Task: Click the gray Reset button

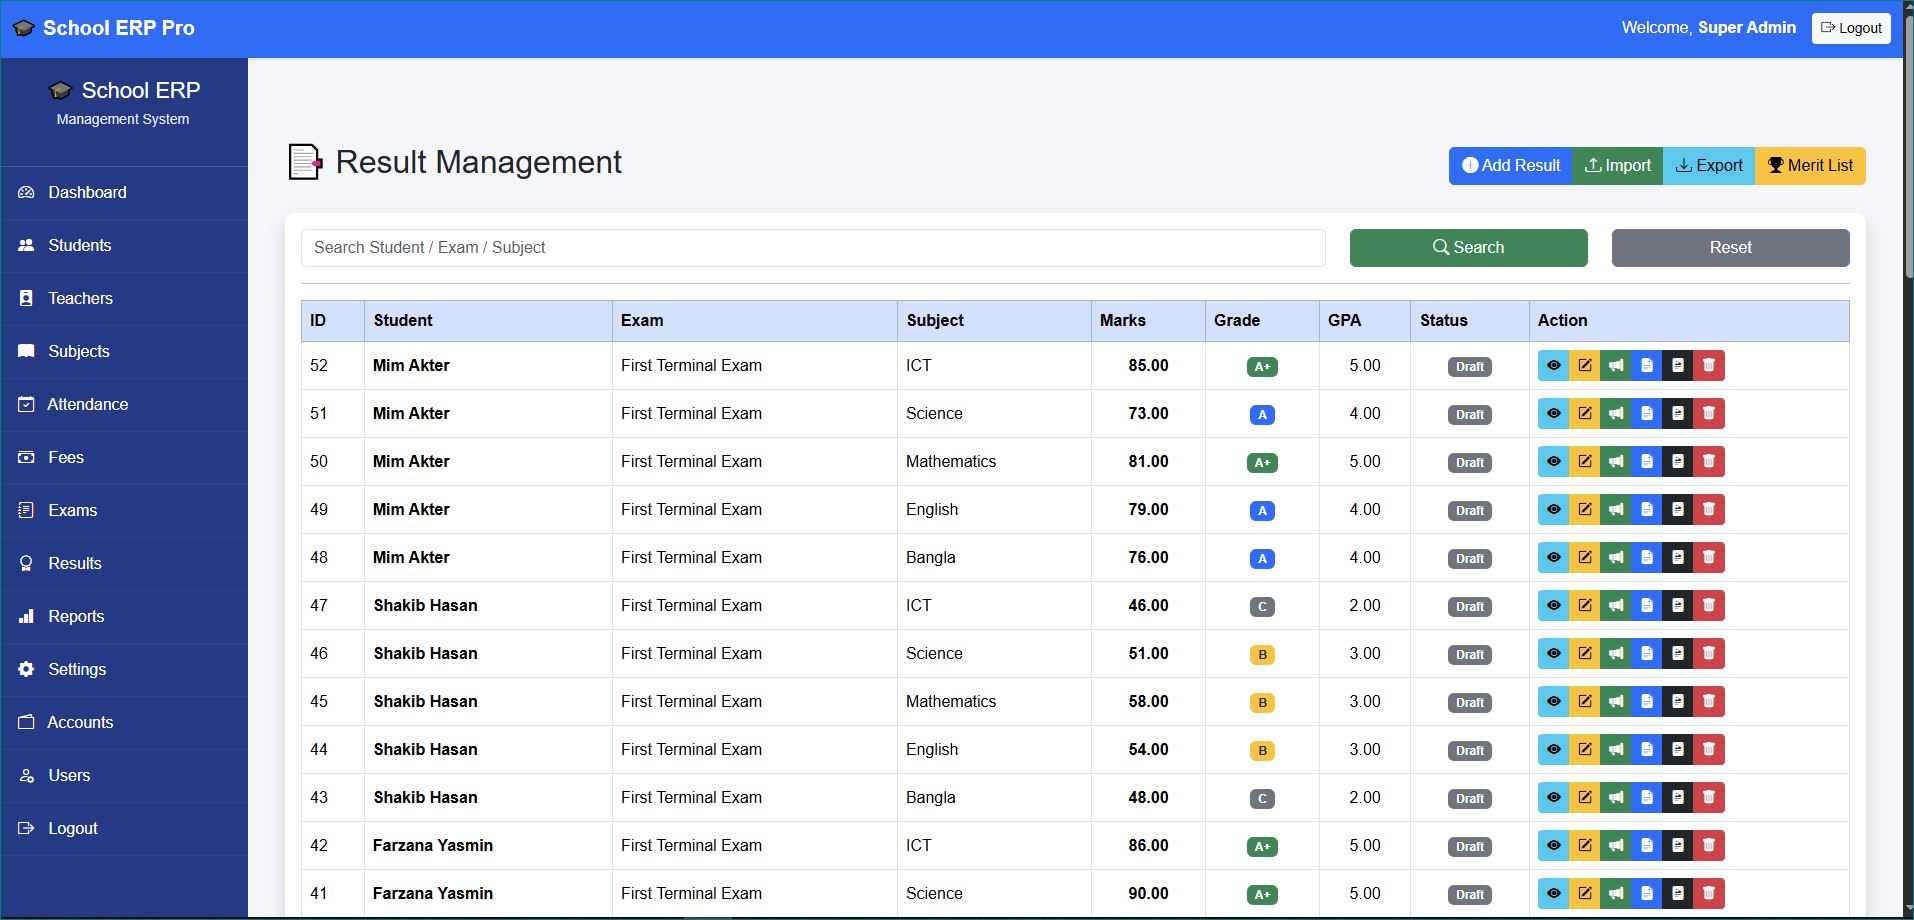Action: [1730, 248]
